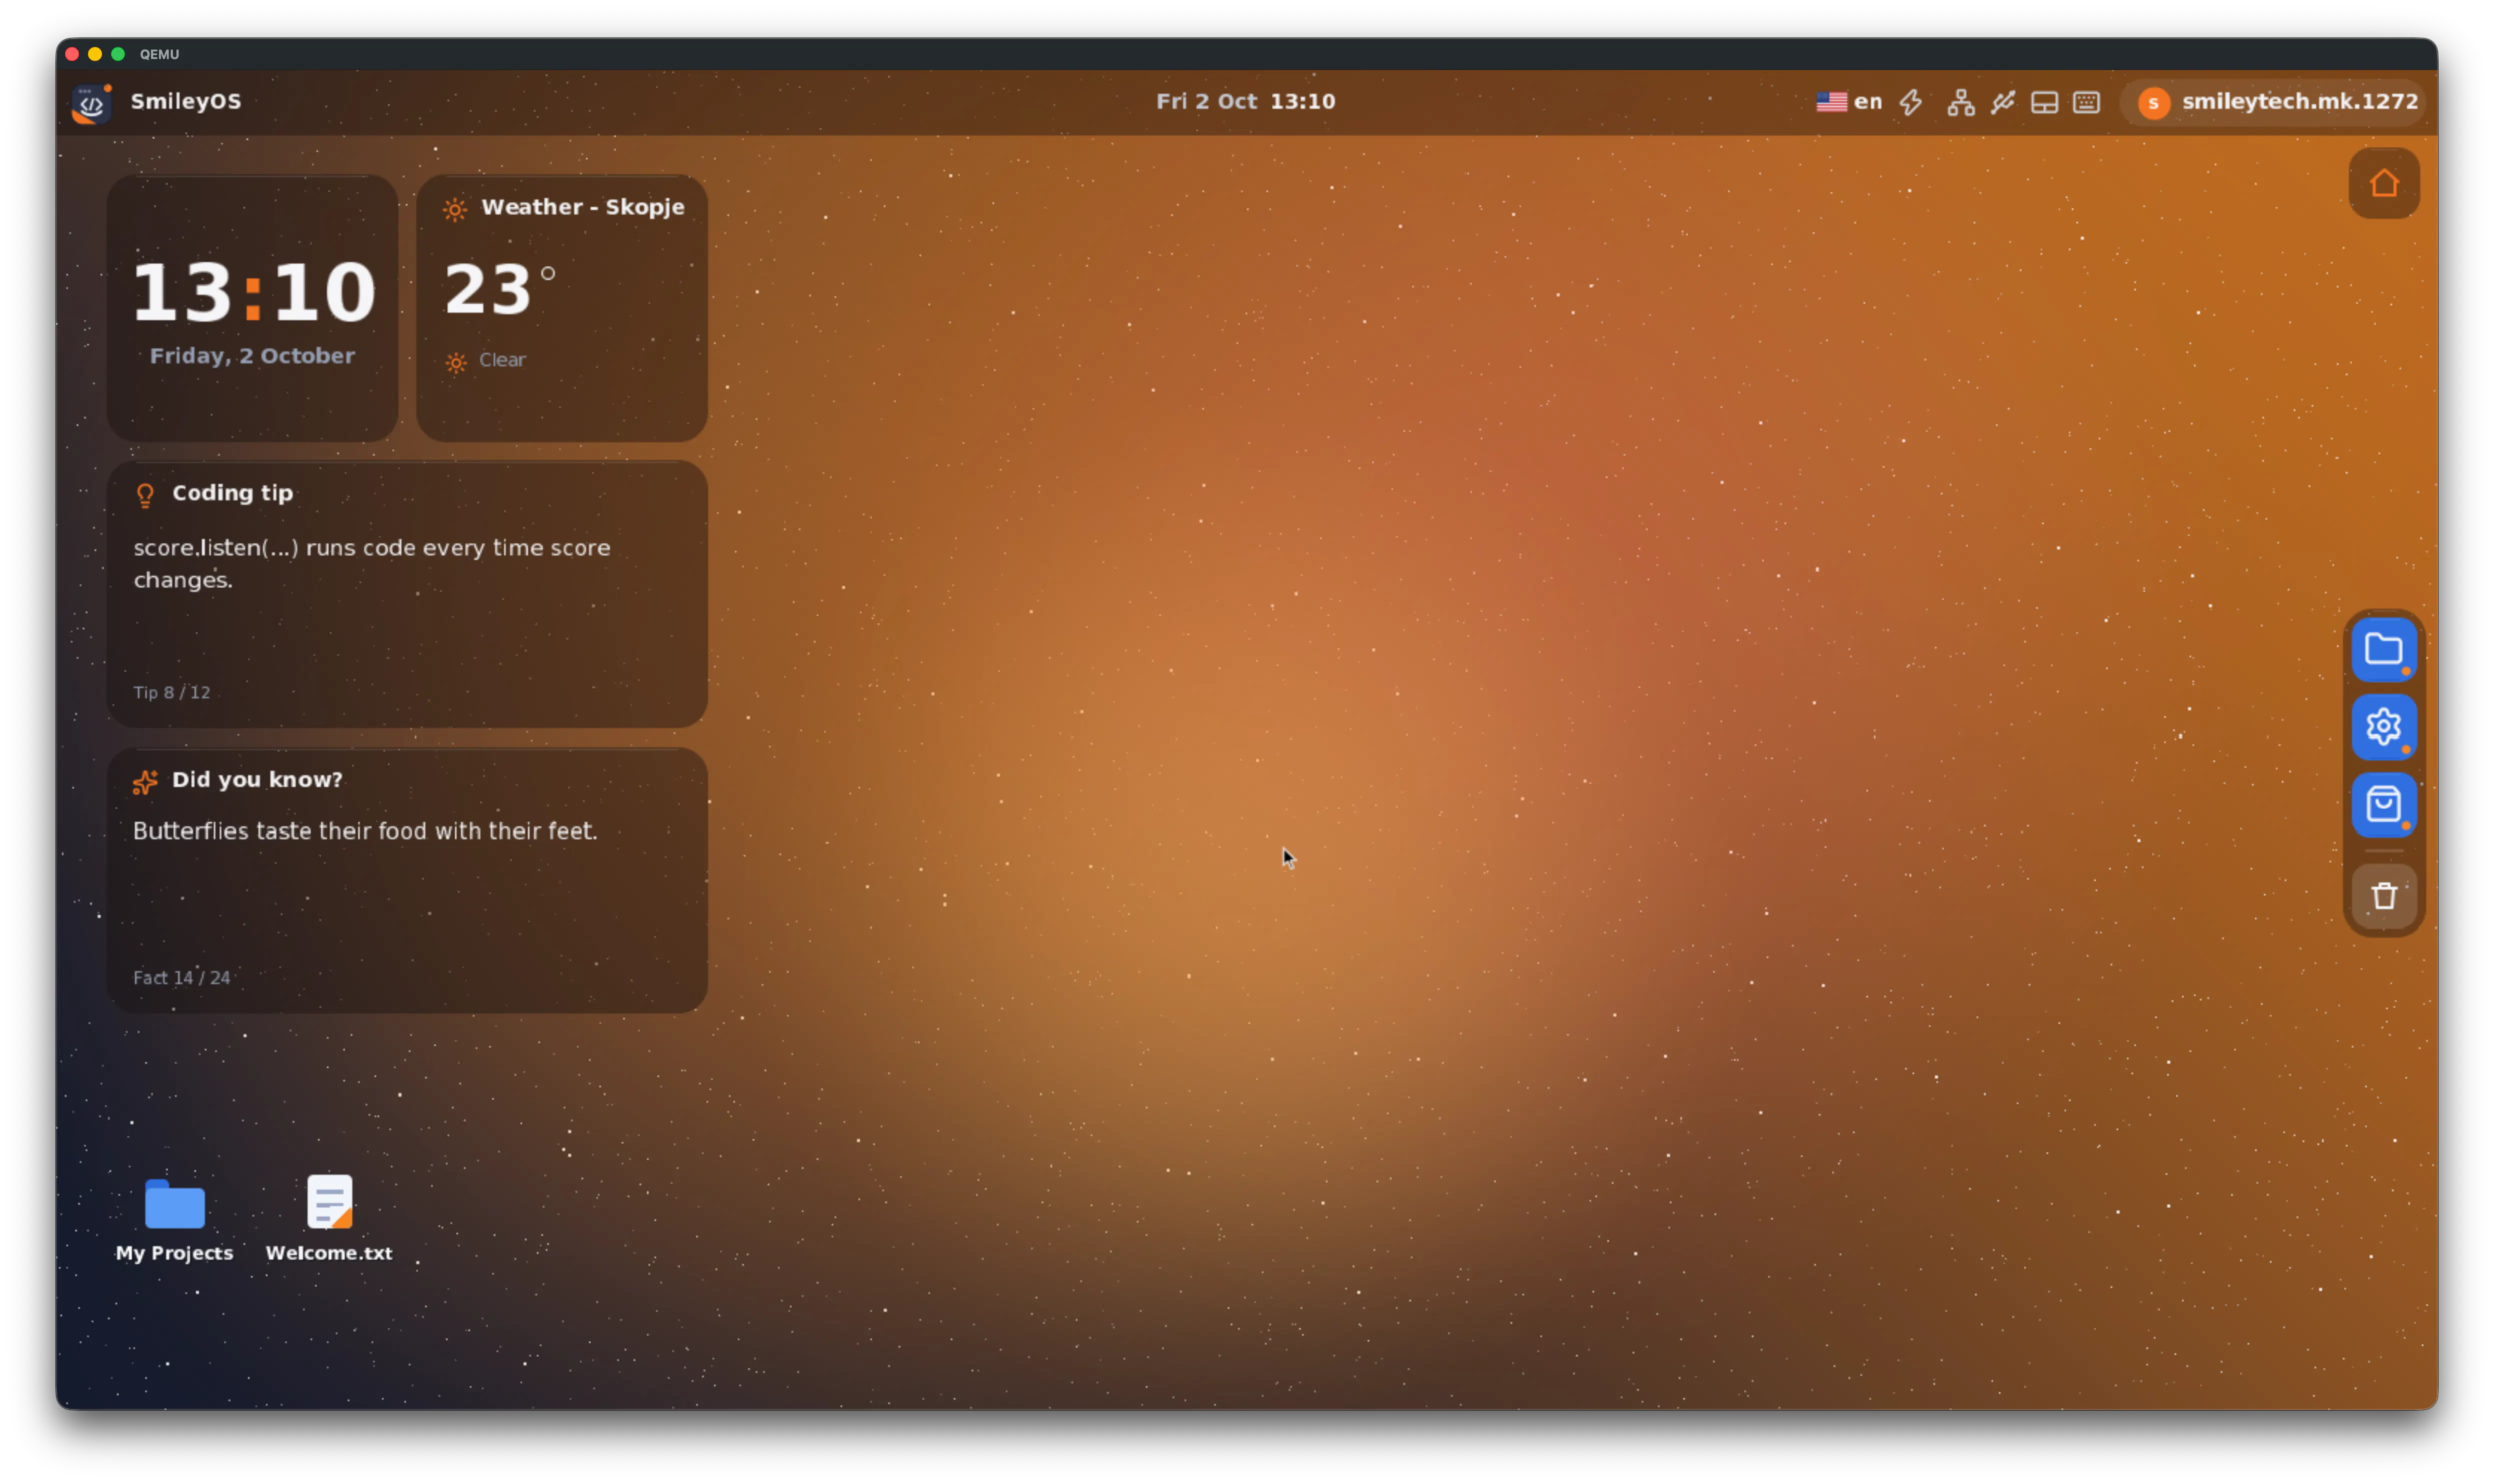Click the 'Butterflies taste their food' fact text
Image resolution: width=2494 pixels, height=1484 pixels.
[365, 831]
